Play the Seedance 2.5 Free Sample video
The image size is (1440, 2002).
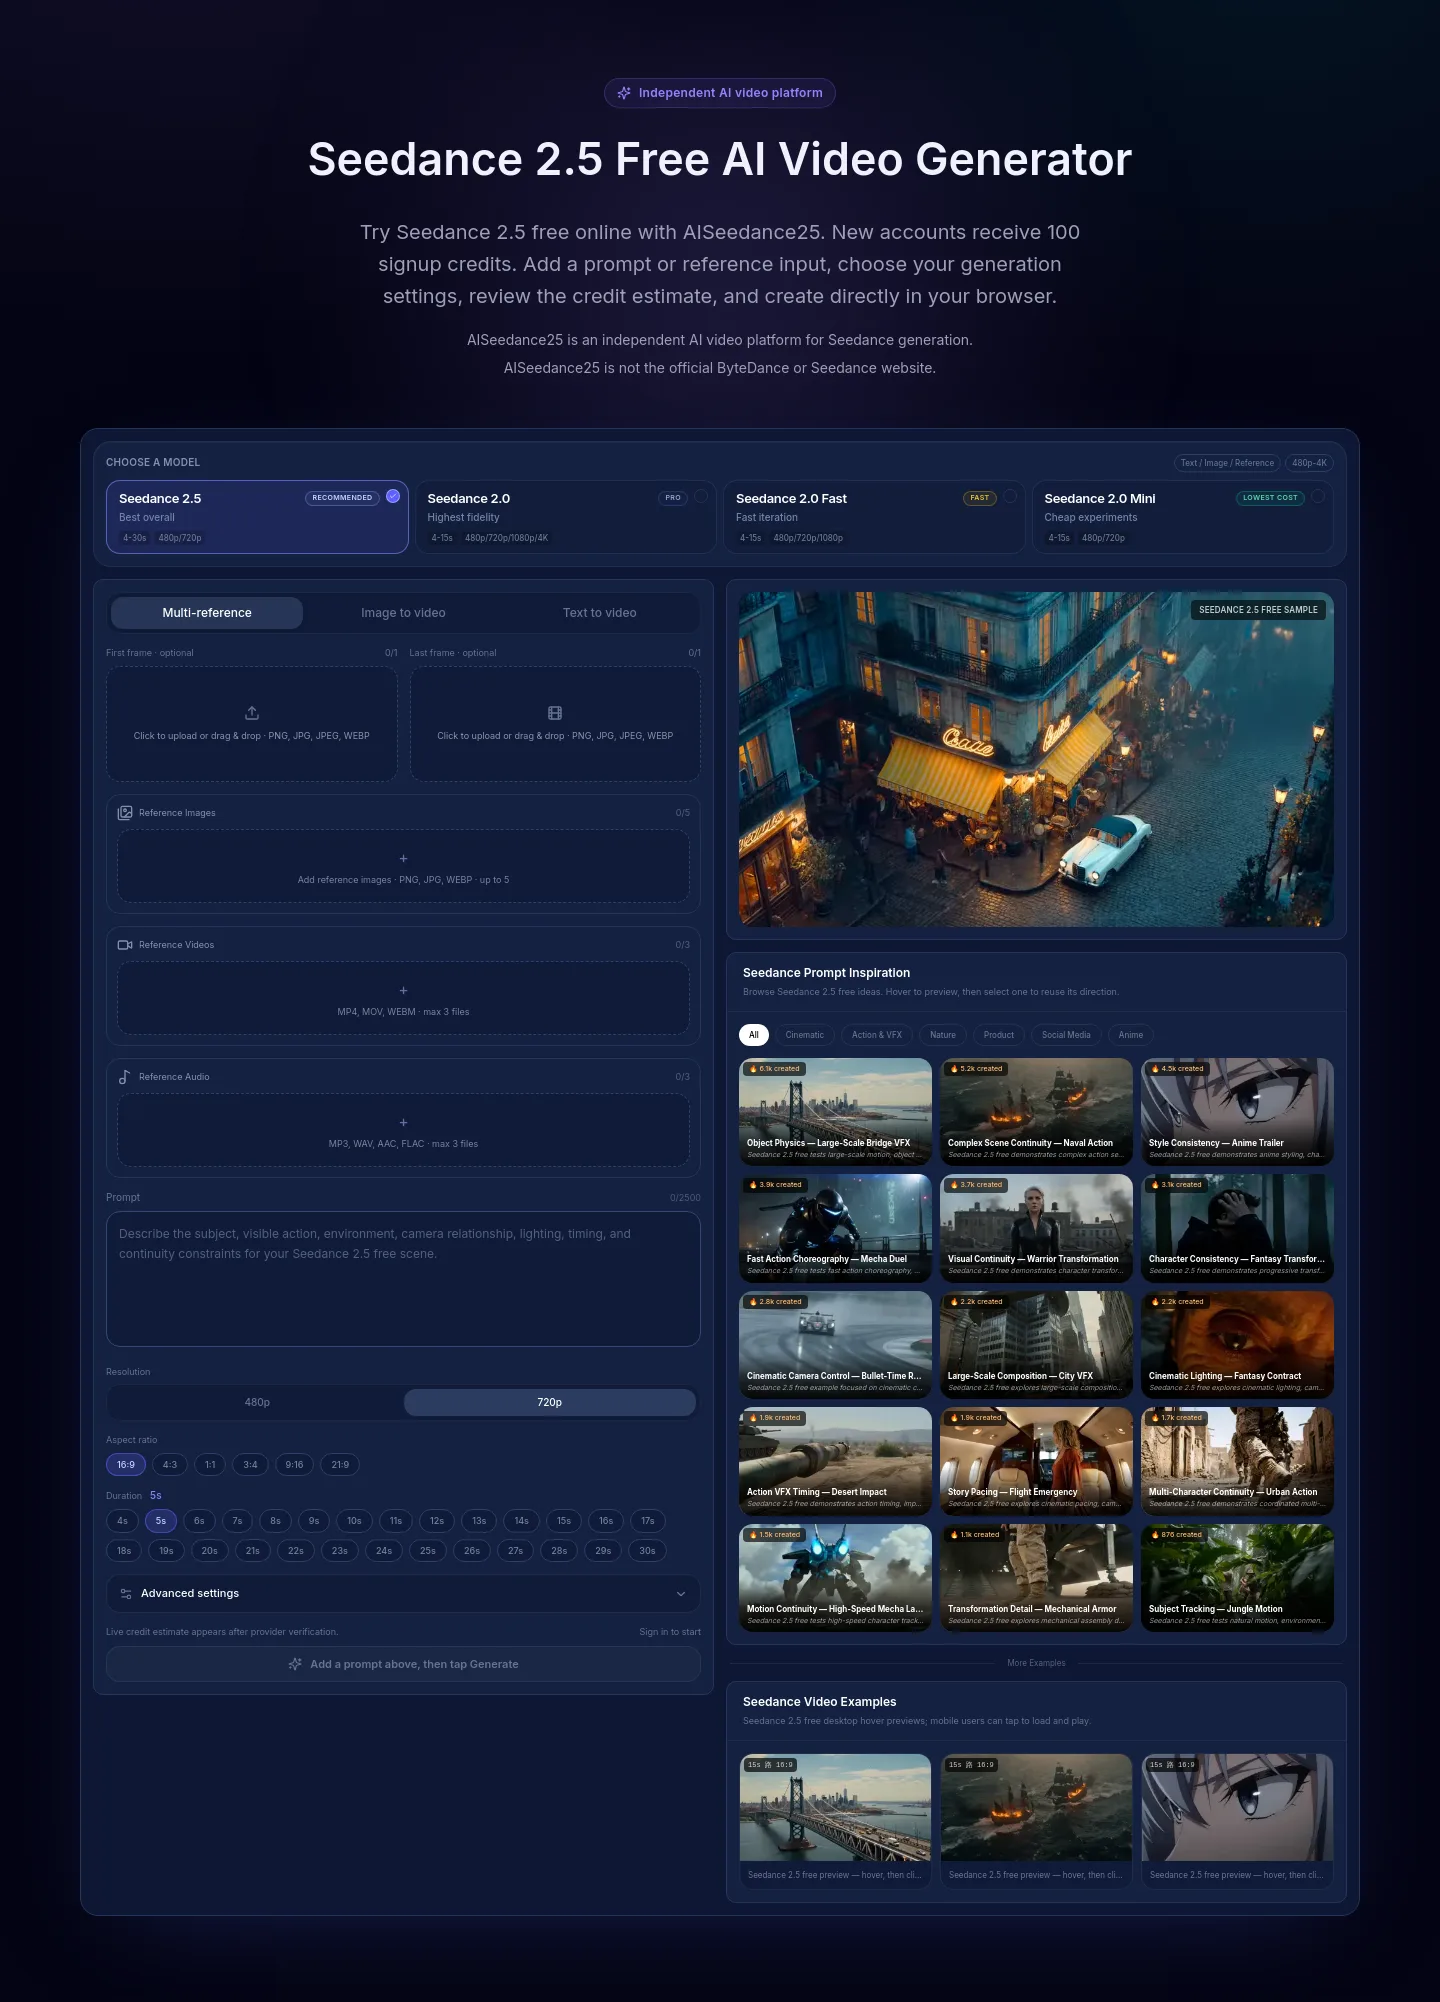1036,759
